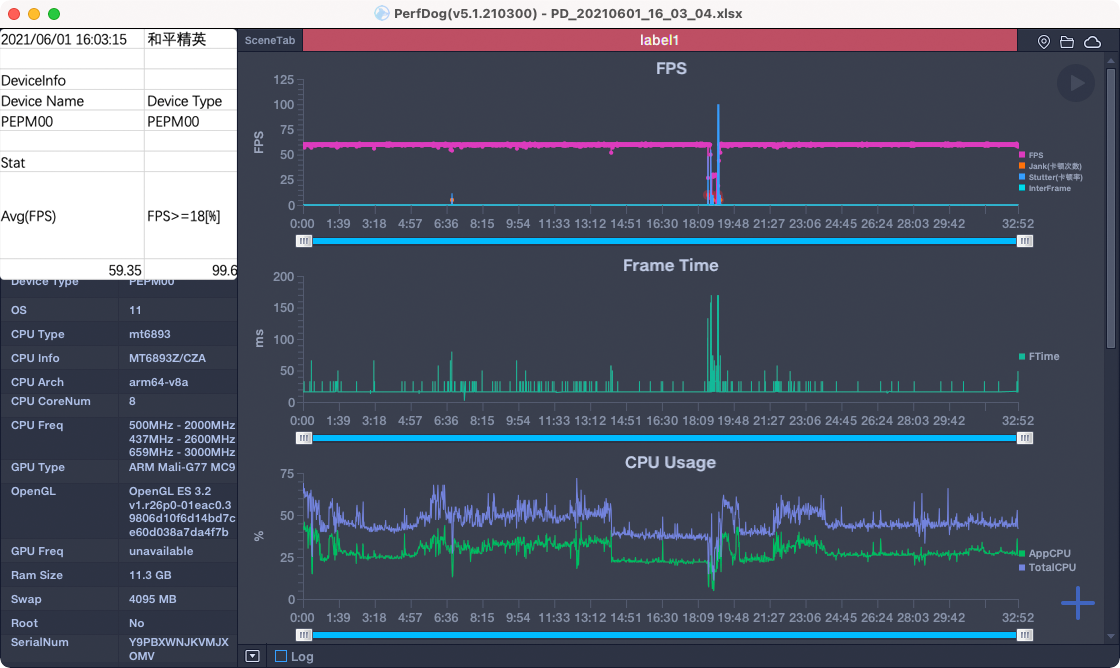Screen dimensions: 1120x668
Task: Toggle the Log checkbox
Action: 281,656
